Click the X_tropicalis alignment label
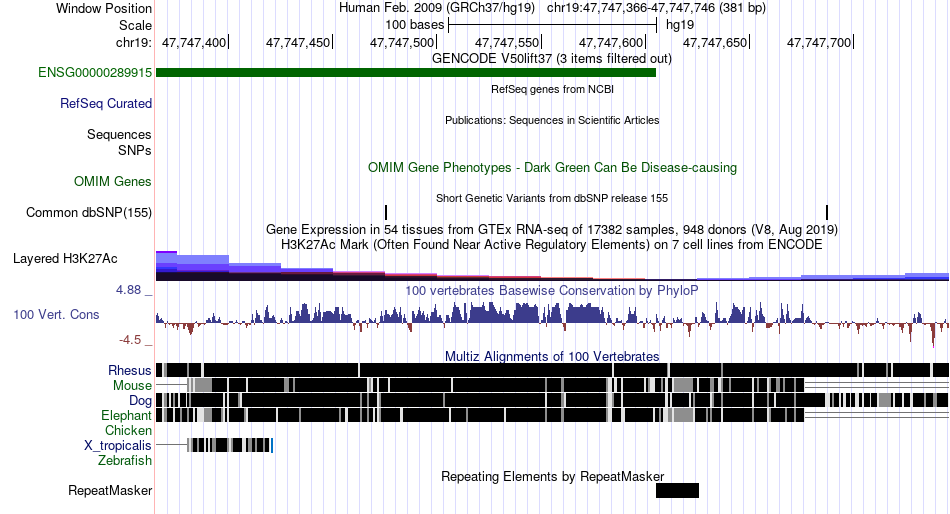 tap(118, 446)
